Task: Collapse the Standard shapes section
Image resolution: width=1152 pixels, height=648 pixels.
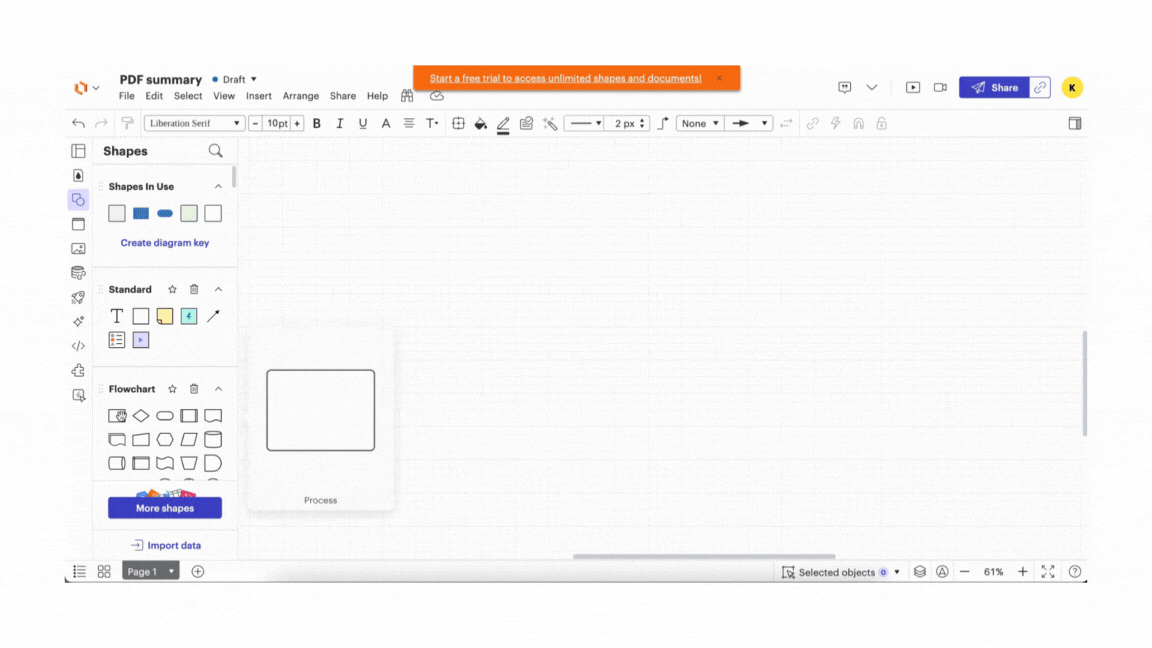Action: tap(218, 289)
